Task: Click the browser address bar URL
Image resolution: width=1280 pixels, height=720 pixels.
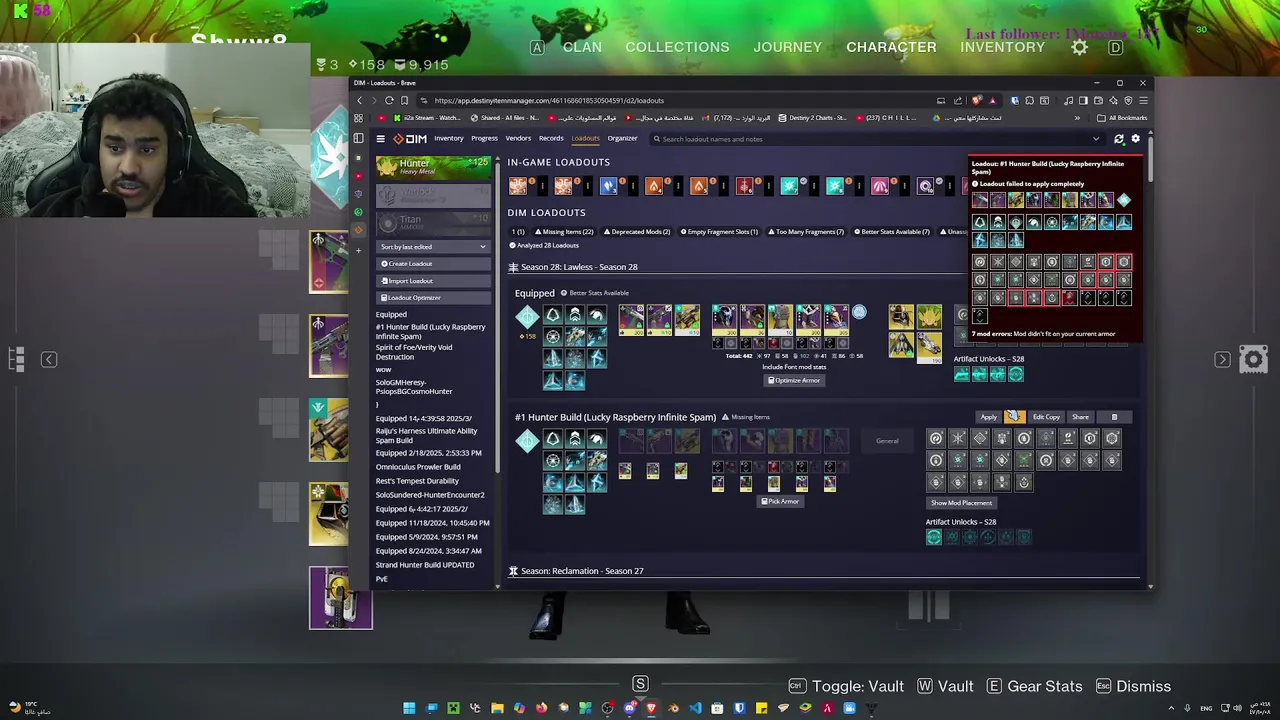Action: [549, 100]
